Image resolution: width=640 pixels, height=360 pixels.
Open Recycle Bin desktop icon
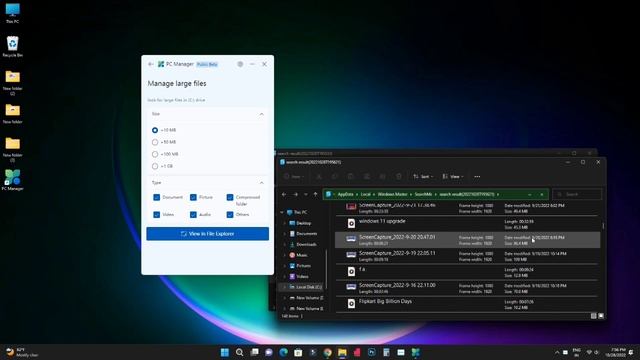(x=13, y=47)
